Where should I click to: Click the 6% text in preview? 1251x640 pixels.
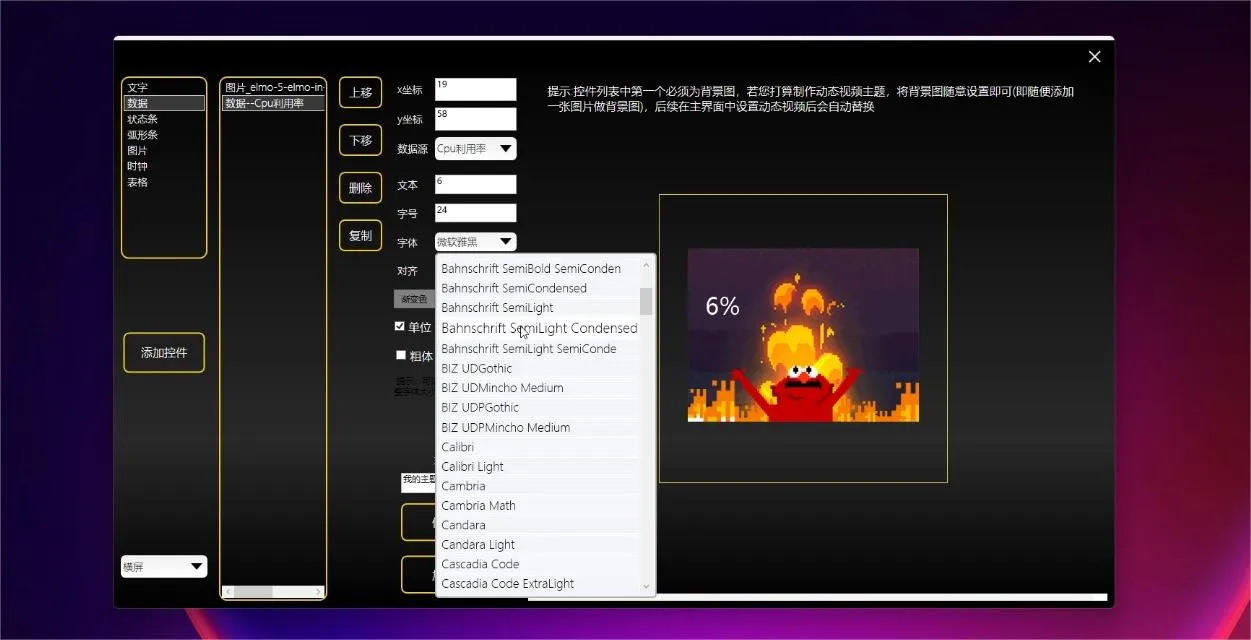(x=722, y=307)
